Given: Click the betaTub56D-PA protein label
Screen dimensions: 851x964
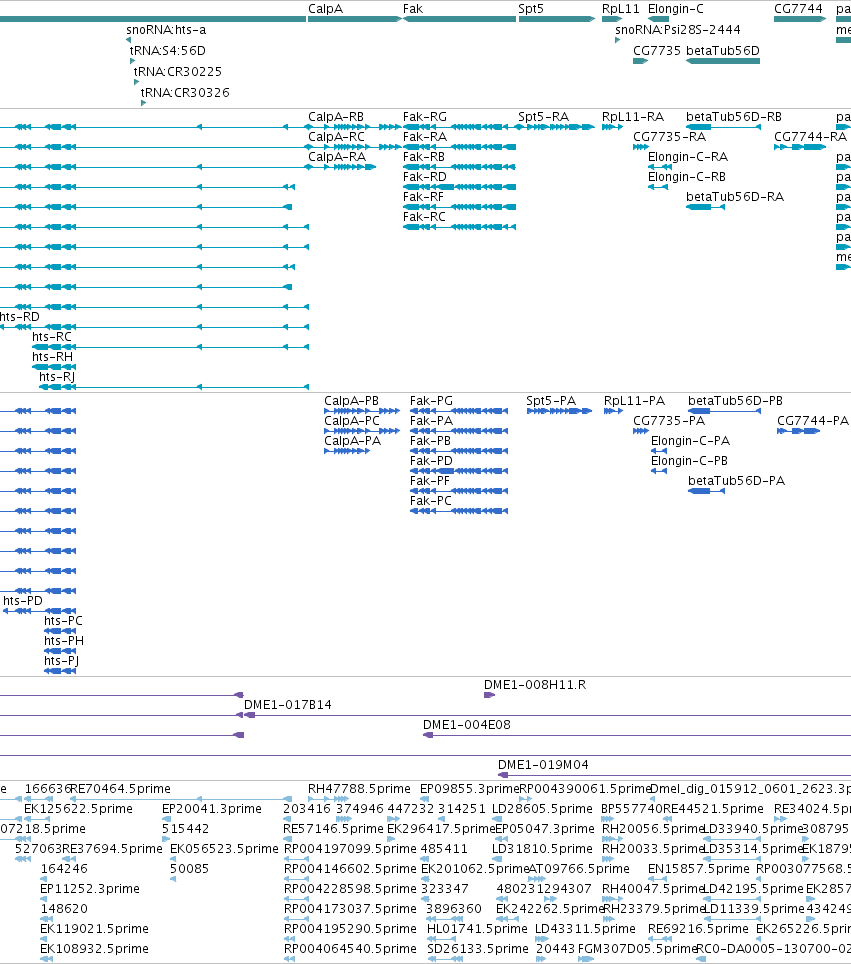Looking at the screenshot, I should click(x=736, y=481).
